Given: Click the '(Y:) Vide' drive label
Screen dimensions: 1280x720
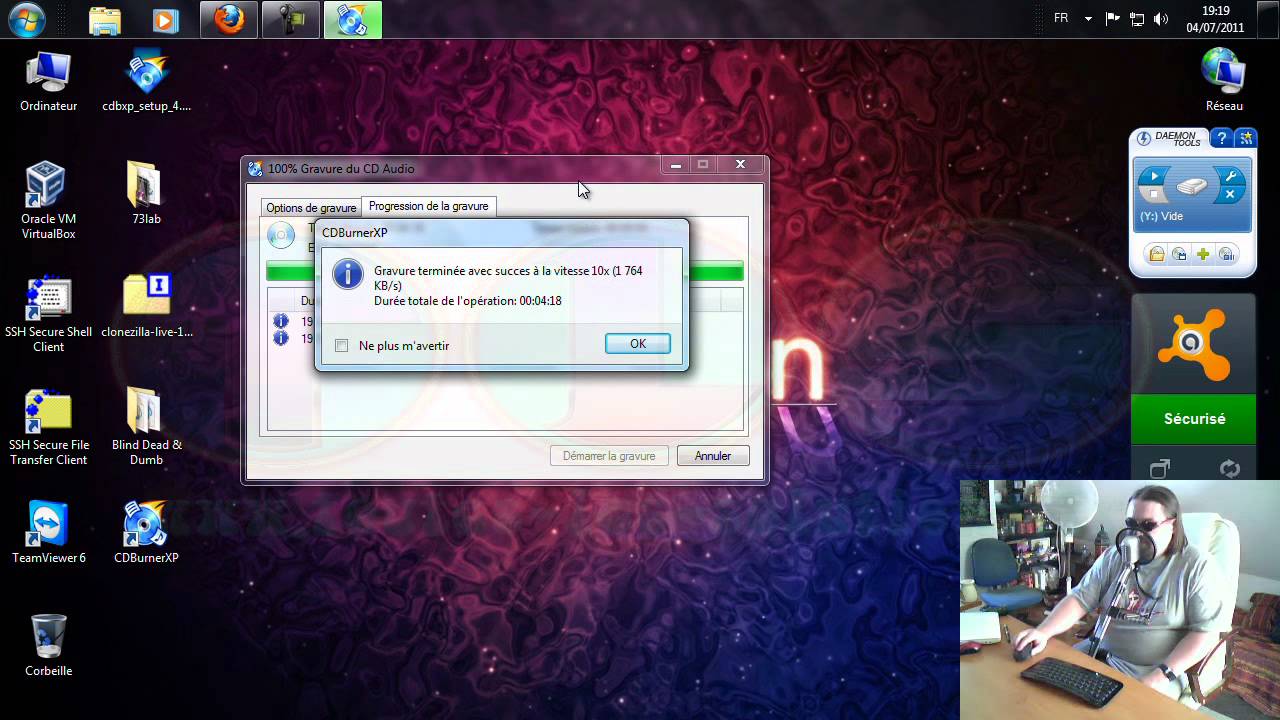Looking at the screenshot, I should click(1161, 216).
